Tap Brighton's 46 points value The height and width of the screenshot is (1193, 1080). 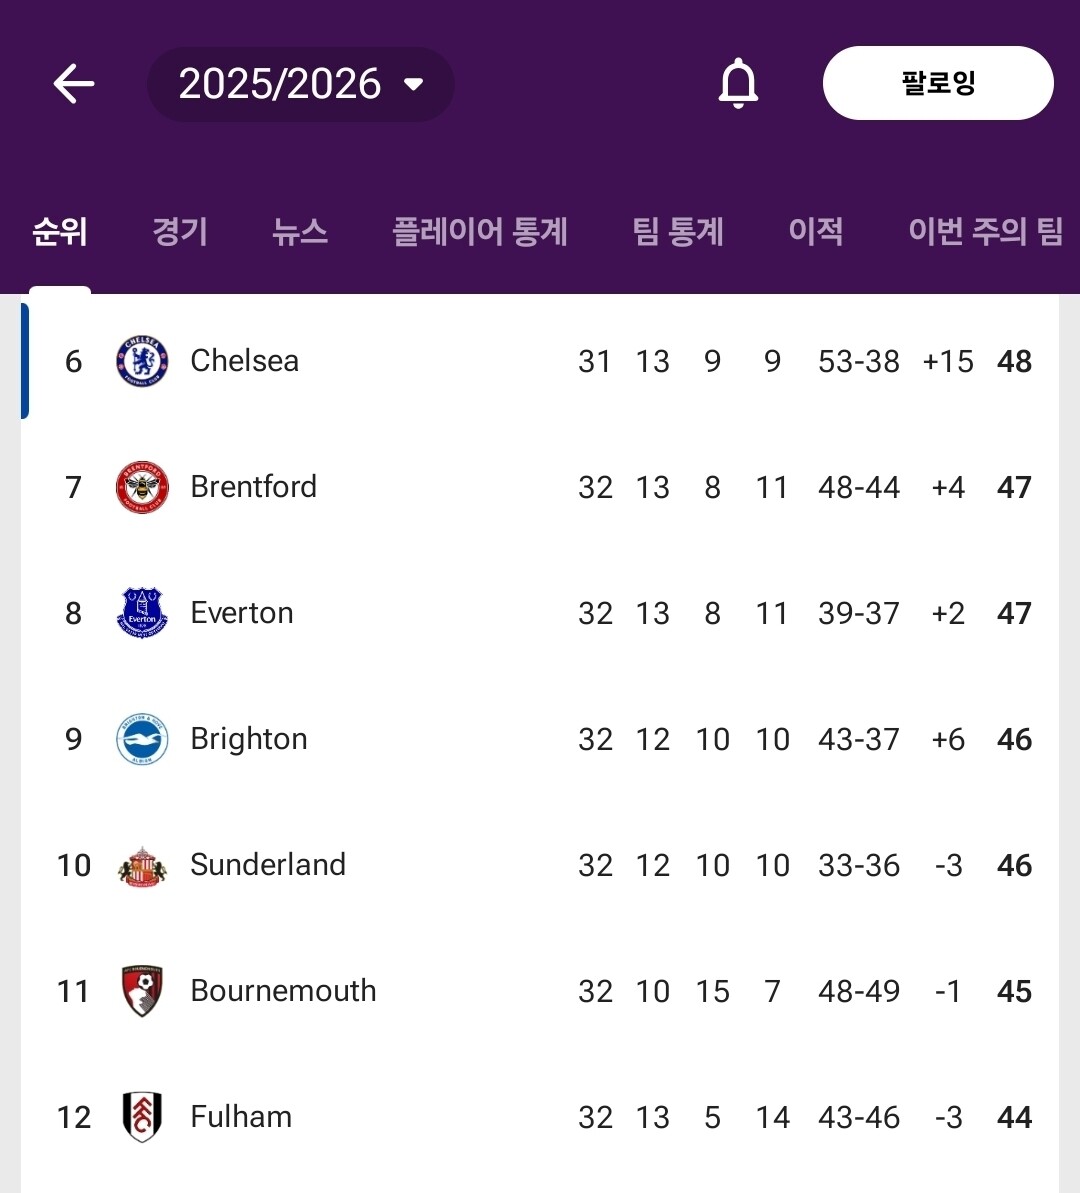pos(1014,739)
